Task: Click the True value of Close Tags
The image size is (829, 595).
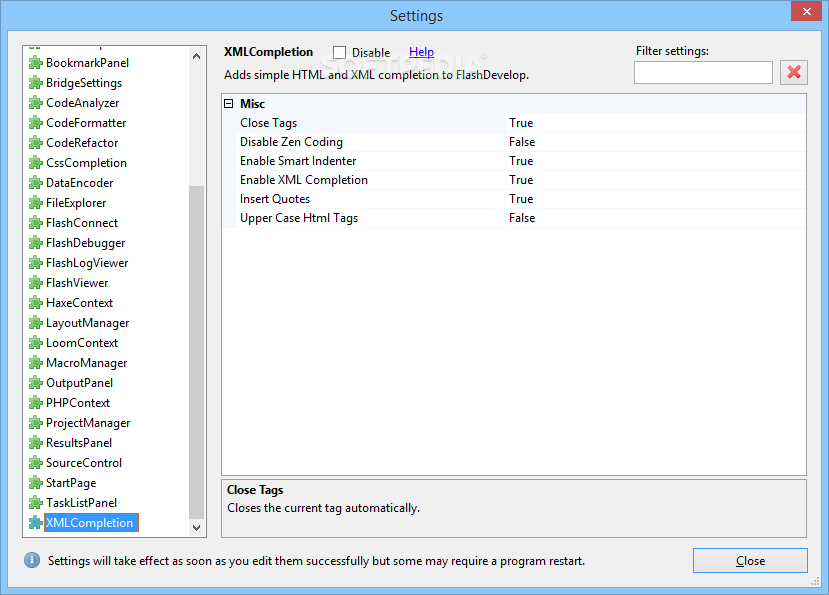Action: pos(521,123)
